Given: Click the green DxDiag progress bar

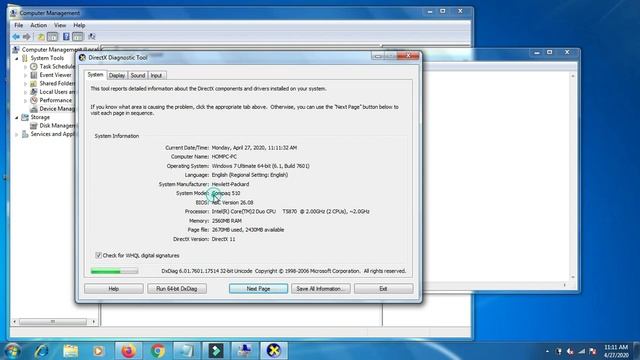Looking at the screenshot, I should point(114,271).
